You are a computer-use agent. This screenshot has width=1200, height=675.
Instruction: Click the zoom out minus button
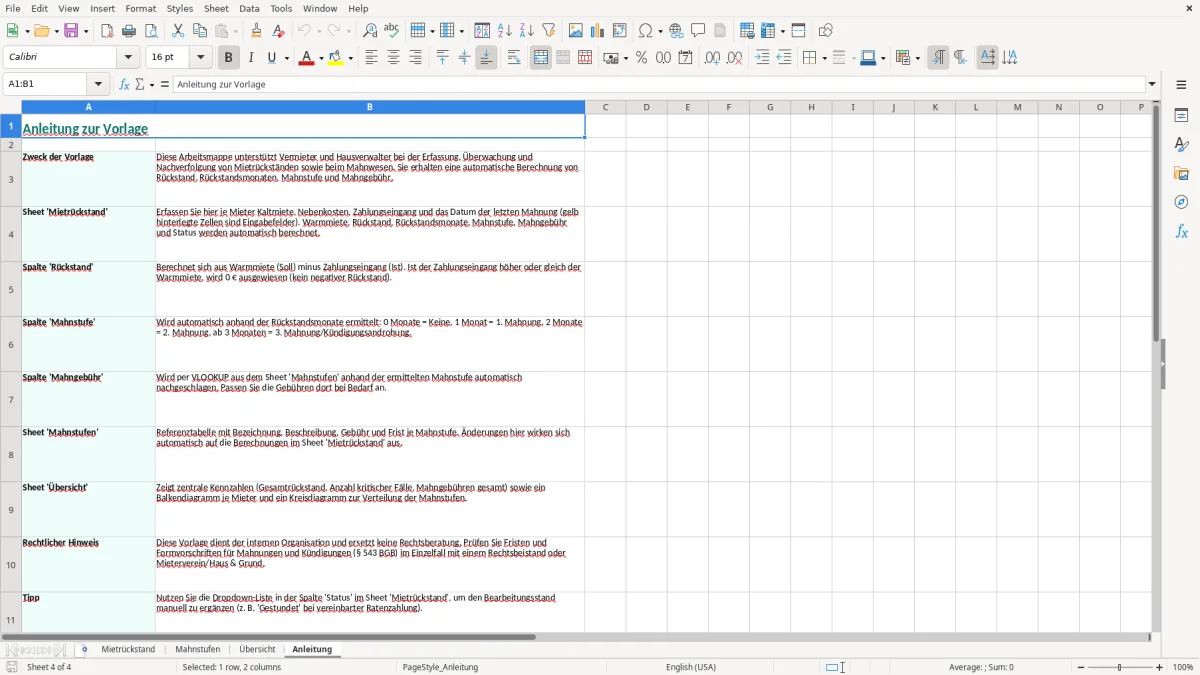click(1079, 667)
